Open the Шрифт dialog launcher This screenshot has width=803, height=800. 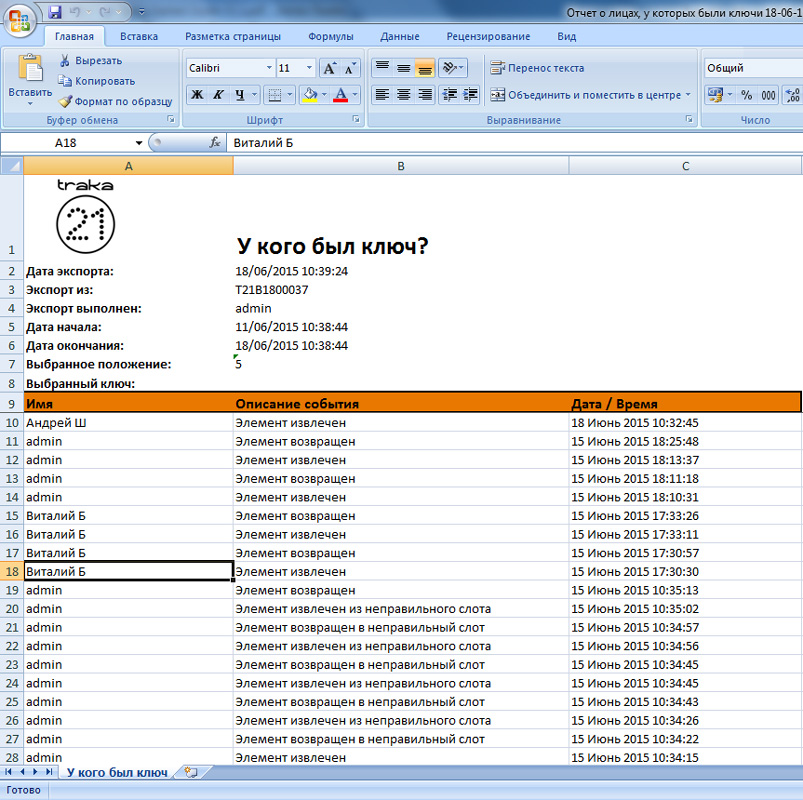356,119
